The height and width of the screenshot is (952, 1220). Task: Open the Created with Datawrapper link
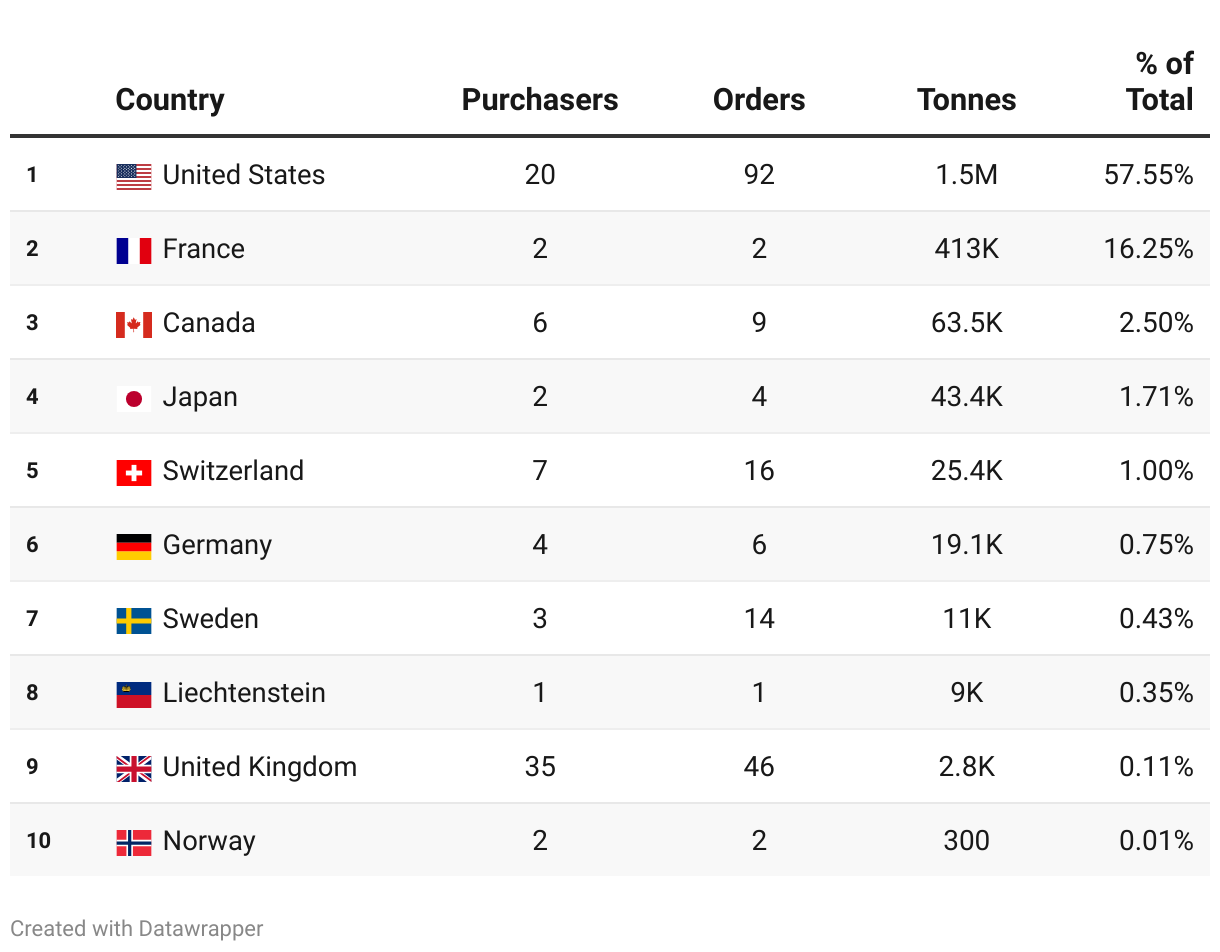coord(137,929)
